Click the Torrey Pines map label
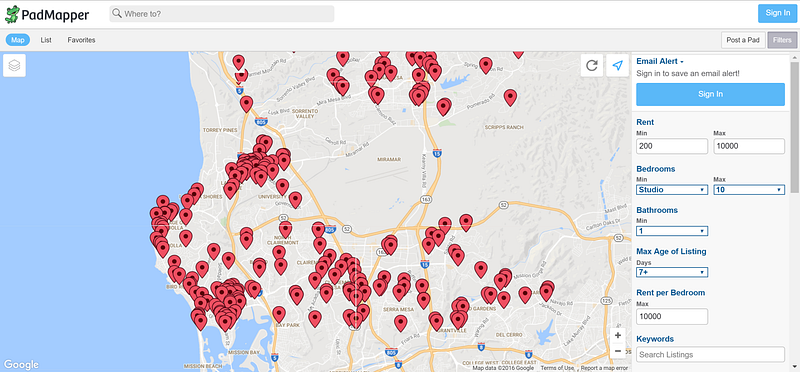Screen dimensions: 800x372 220,131
